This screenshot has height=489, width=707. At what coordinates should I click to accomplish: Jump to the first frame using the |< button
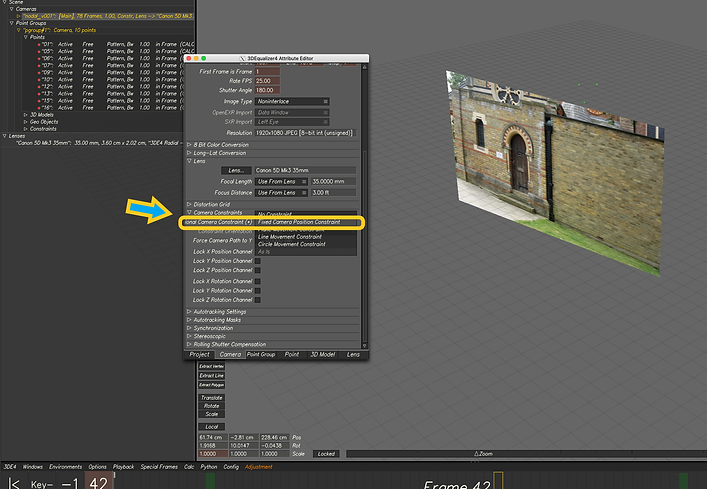(14, 484)
